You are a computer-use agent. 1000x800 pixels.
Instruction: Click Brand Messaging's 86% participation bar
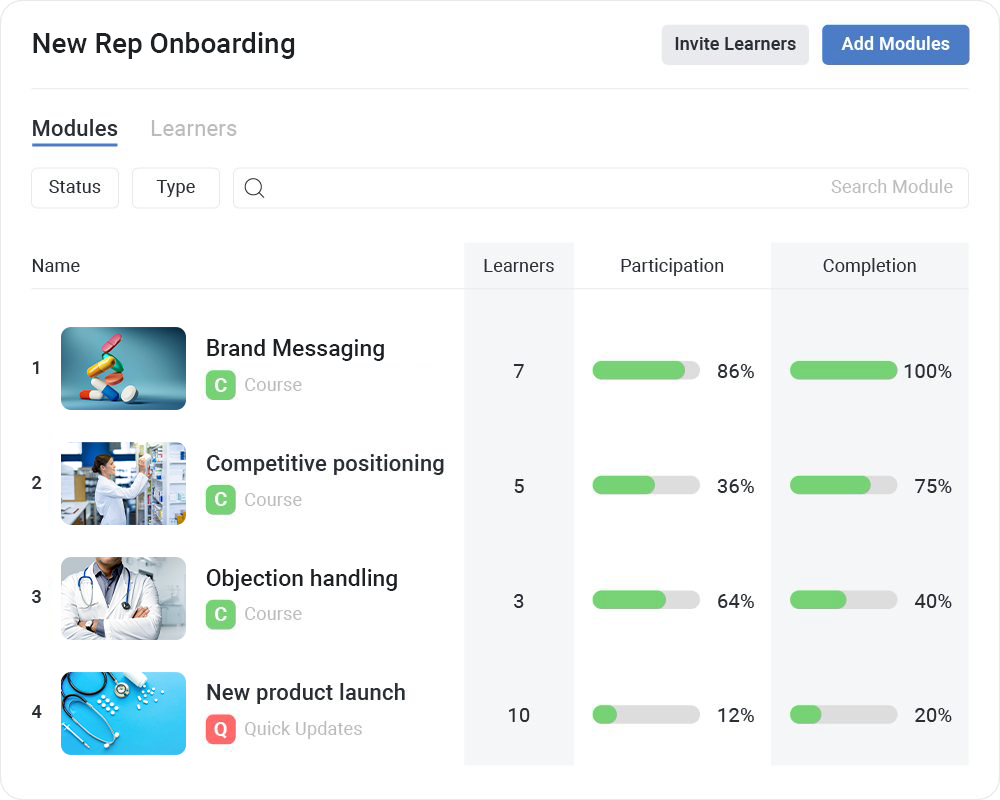point(646,371)
